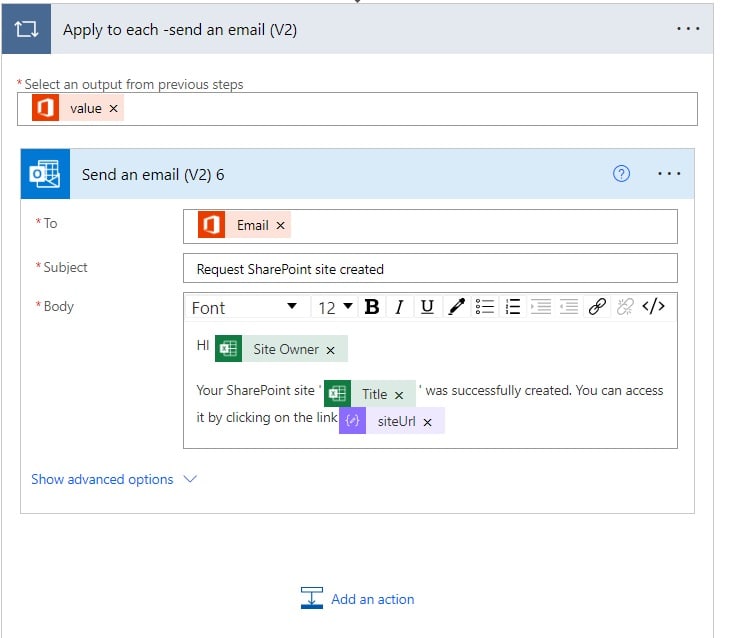
Task: Click the Add an action insert icon
Action: tap(311, 598)
